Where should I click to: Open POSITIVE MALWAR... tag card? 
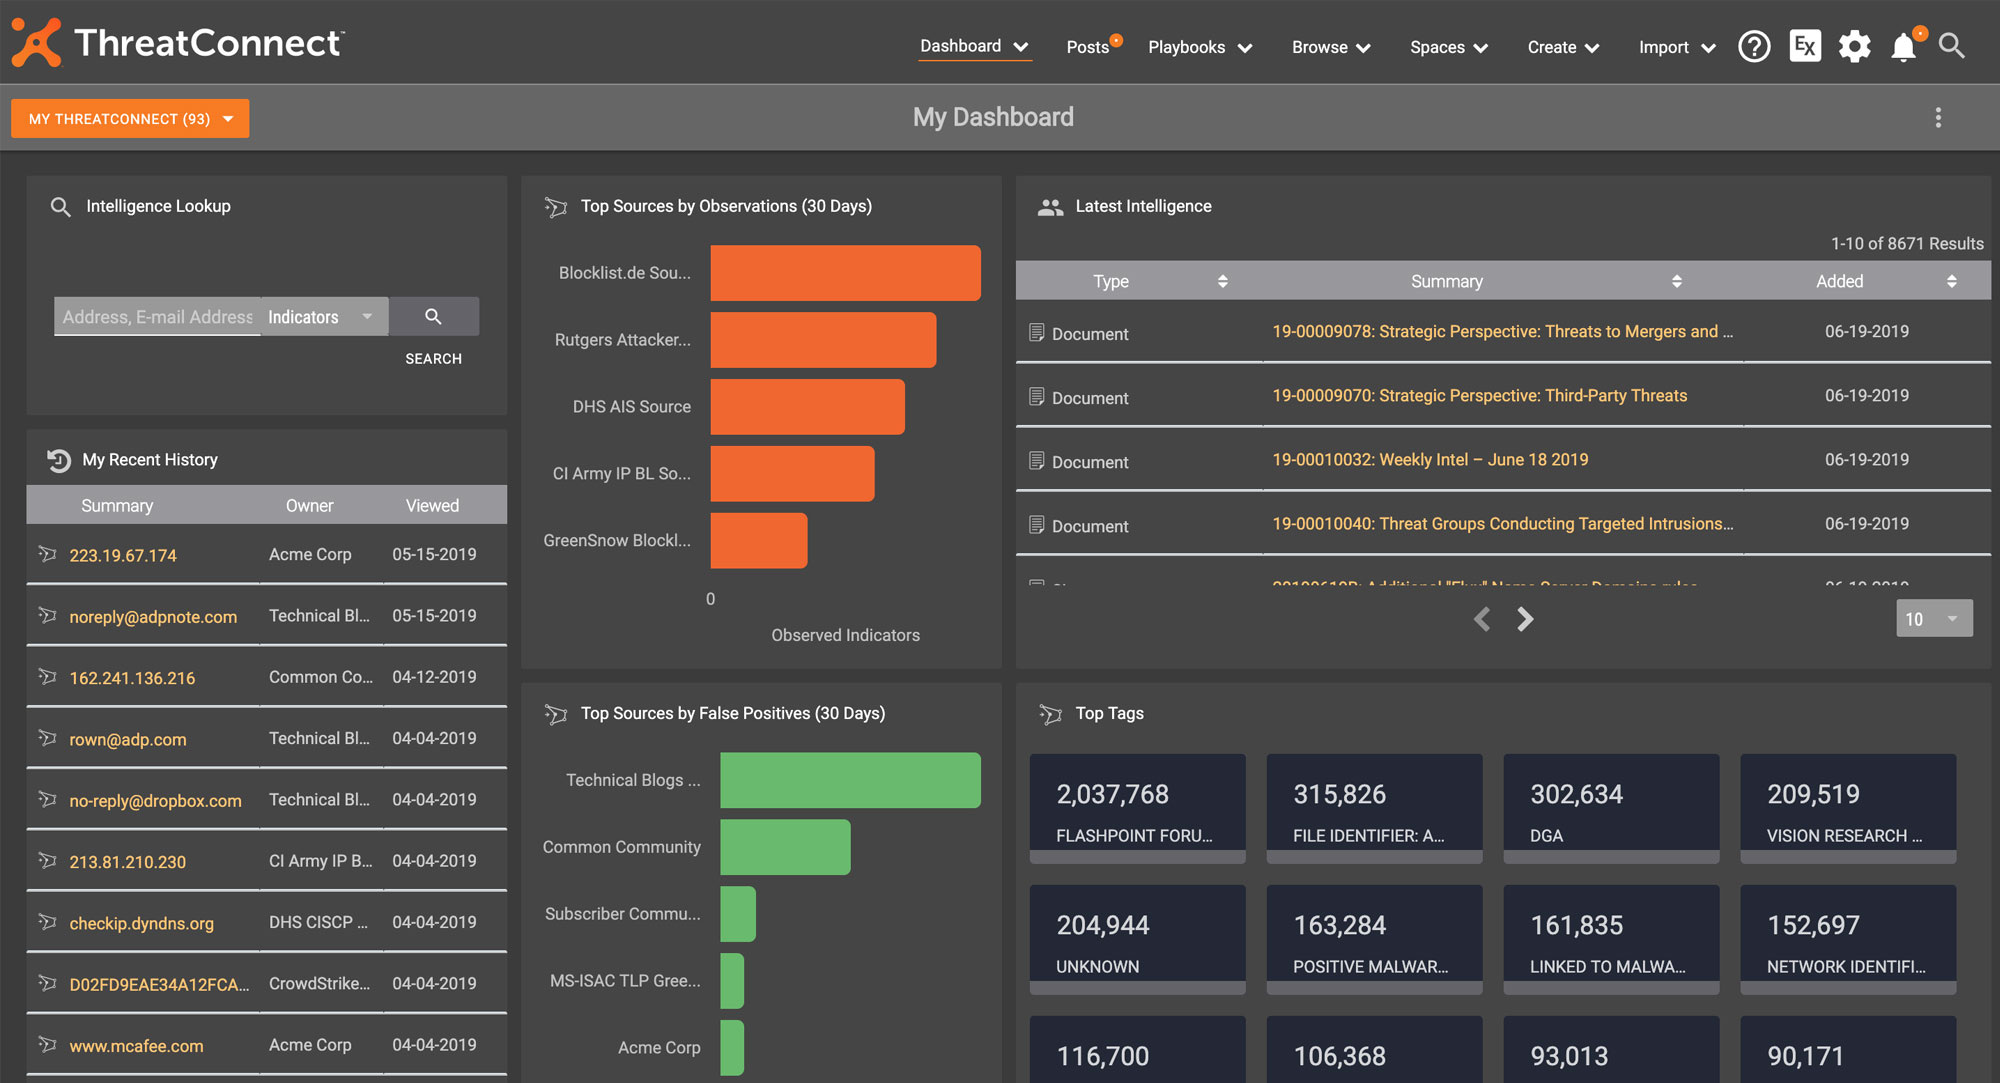pos(1374,939)
